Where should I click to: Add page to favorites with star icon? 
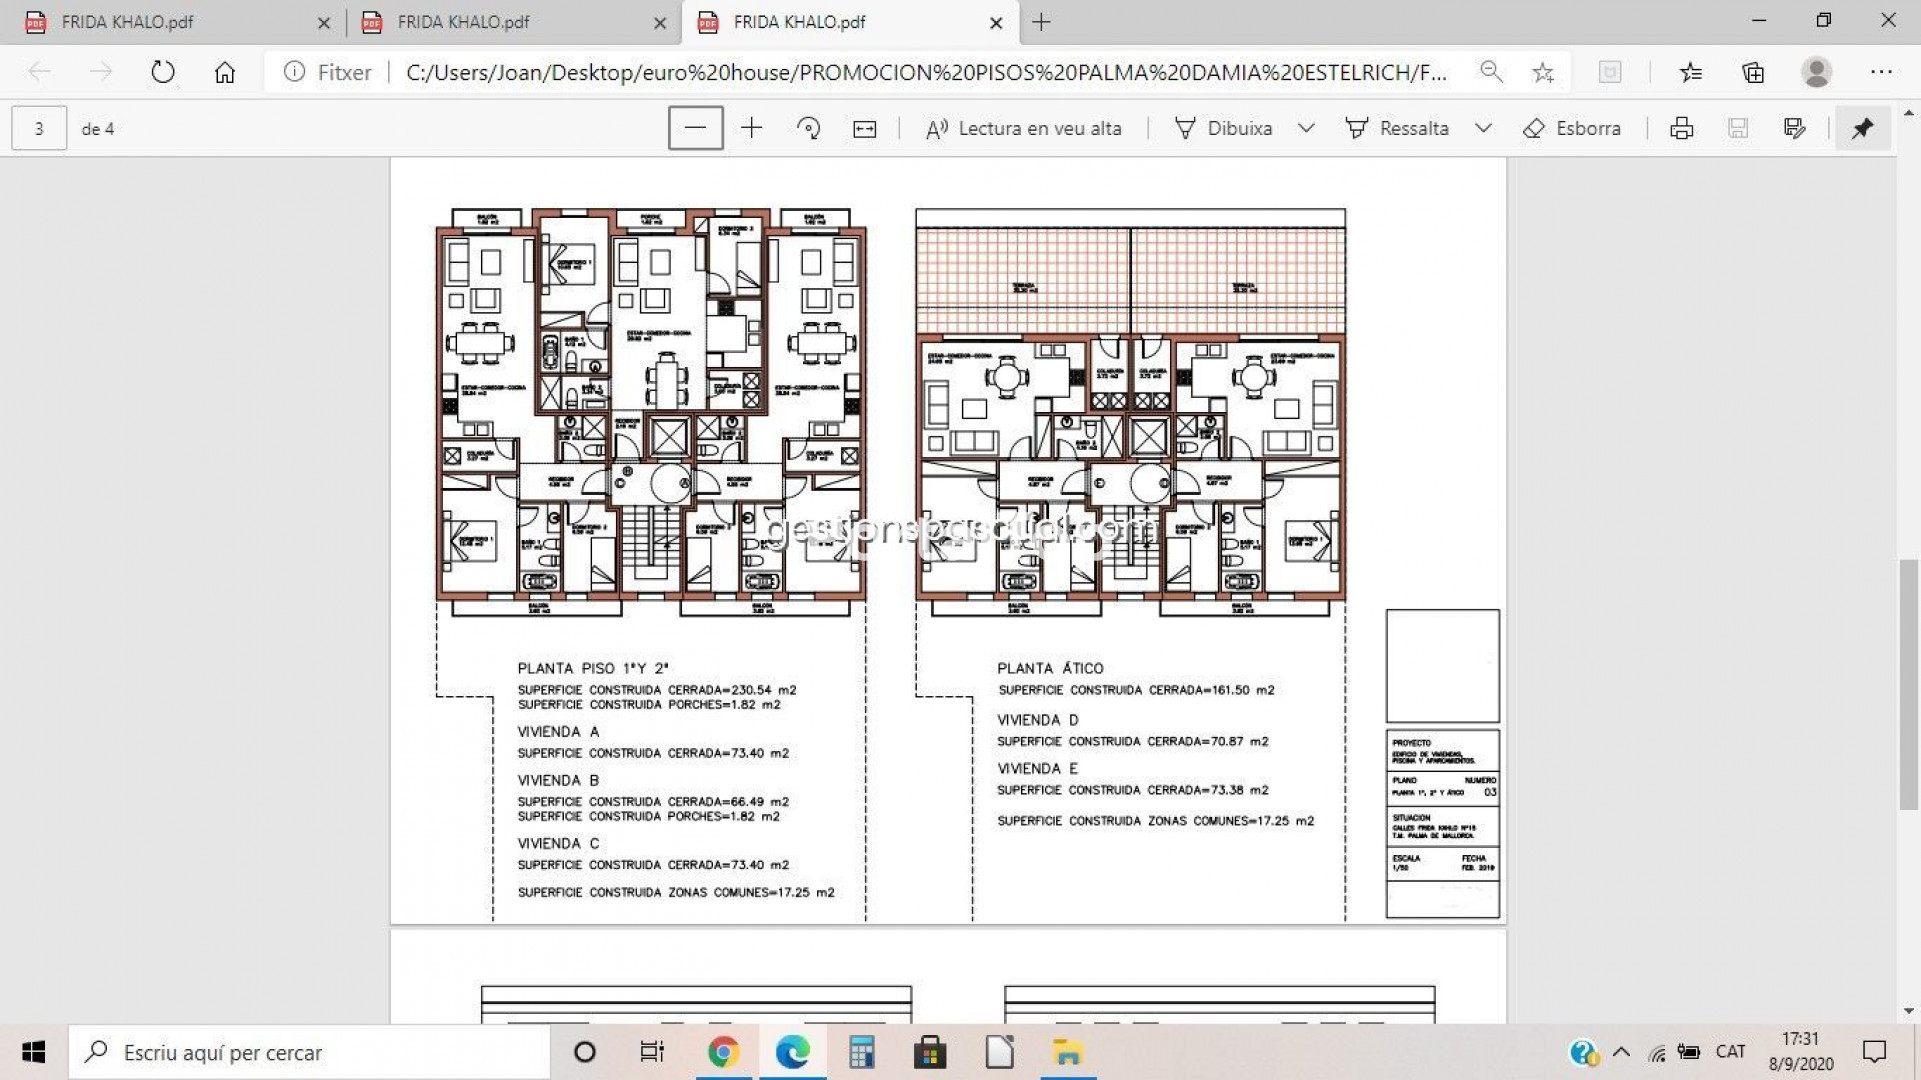click(x=1542, y=72)
